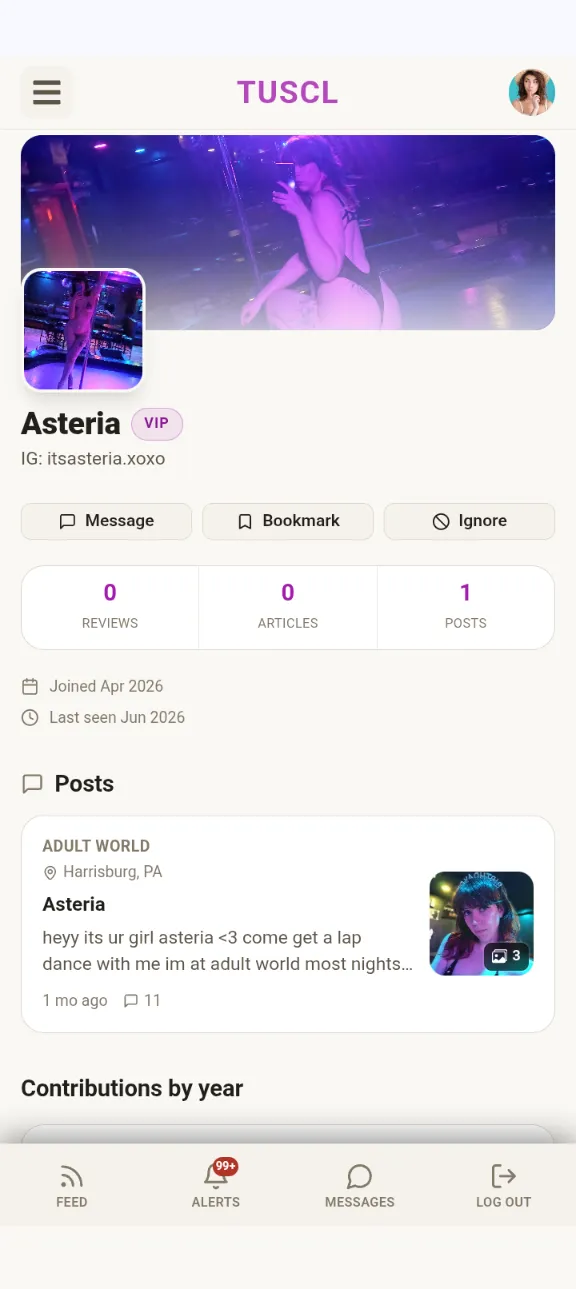Open the hamburger menu icon
Viewport: 576px width, 1289px height.
(x=47, y=92)
